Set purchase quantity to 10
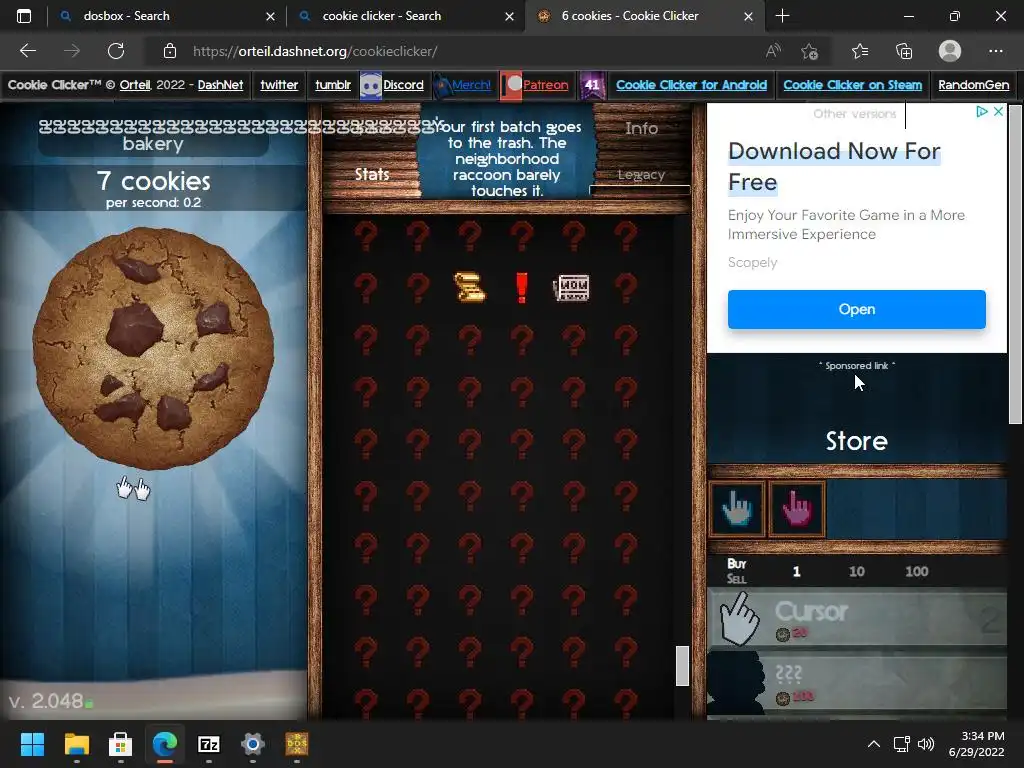Screen dimensions: 1024x768 pos(857,571)
